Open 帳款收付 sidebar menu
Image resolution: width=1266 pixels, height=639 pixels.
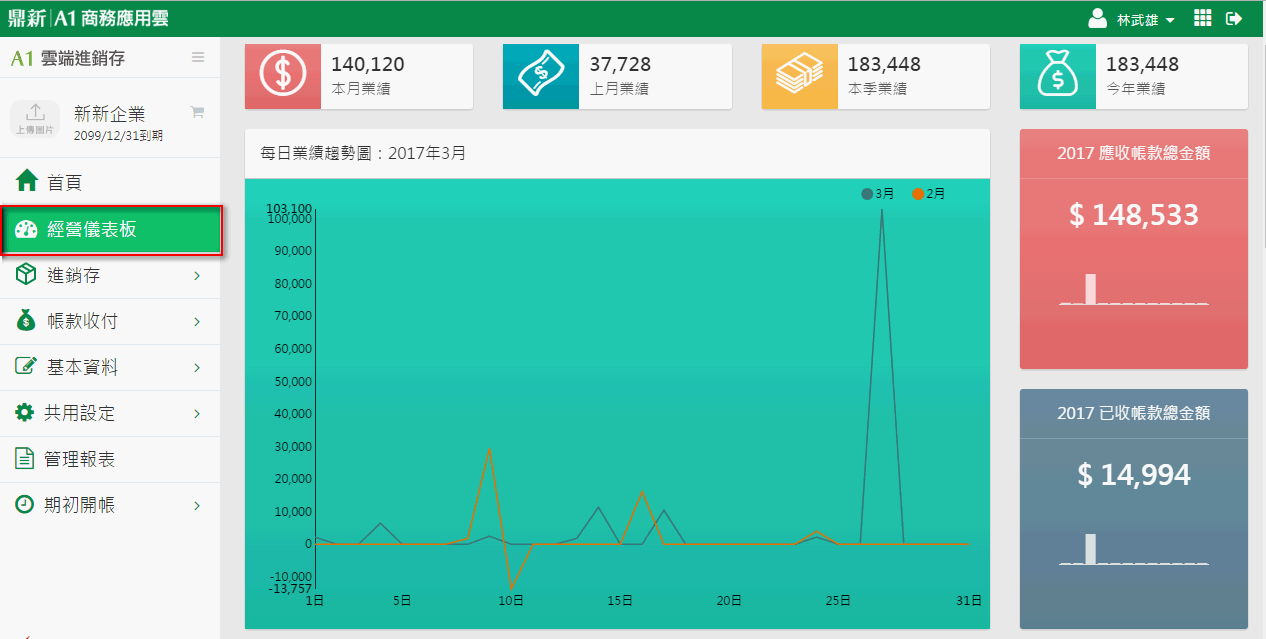click(110, 322)
